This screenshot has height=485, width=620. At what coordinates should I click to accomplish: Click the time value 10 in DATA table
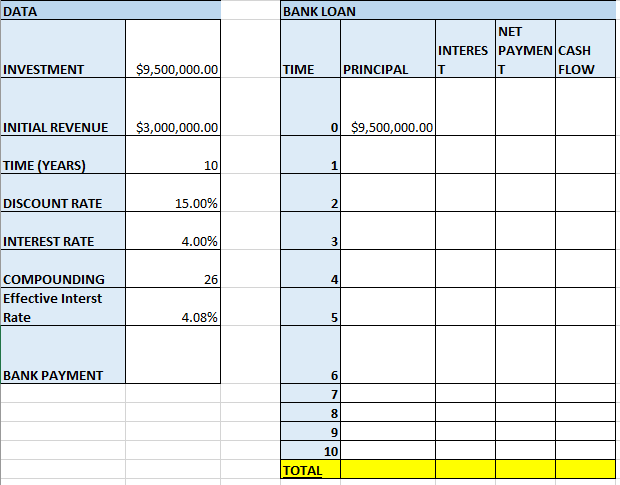point(173,155)
